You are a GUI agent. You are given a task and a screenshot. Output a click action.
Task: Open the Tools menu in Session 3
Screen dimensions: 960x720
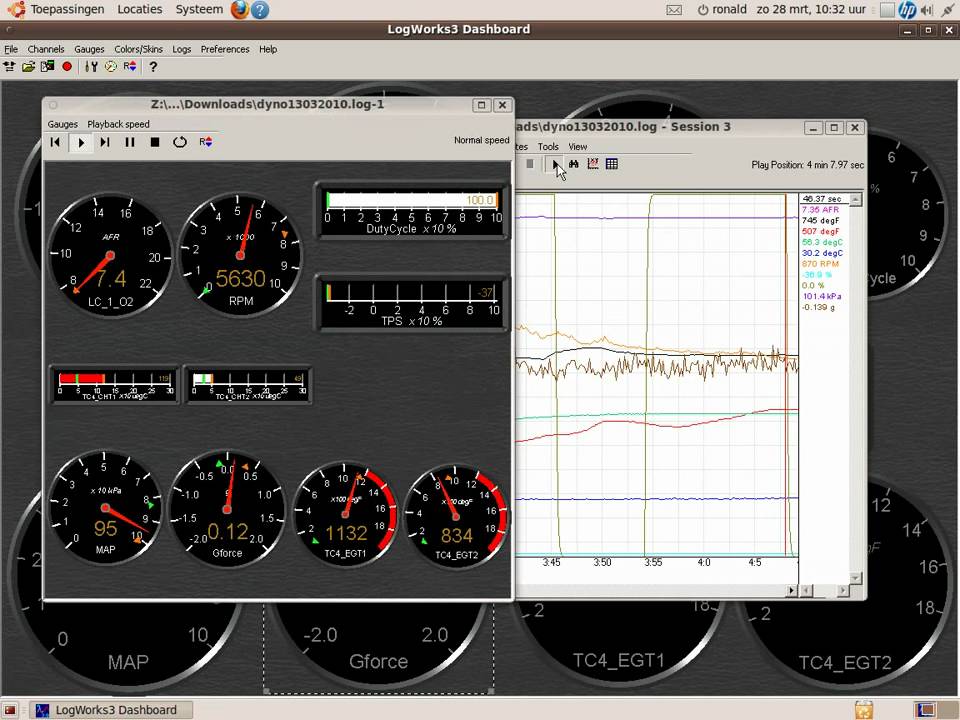[x=548, y=147]
